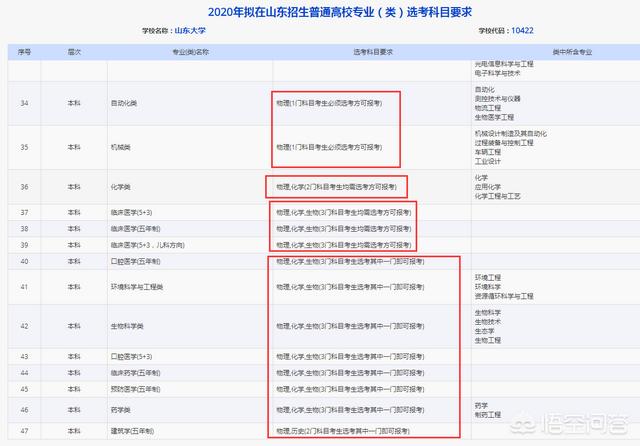Click 建筑学(五年制) in row 47
The width and height of the screenshot is (640, 446).
pos(132,431)
